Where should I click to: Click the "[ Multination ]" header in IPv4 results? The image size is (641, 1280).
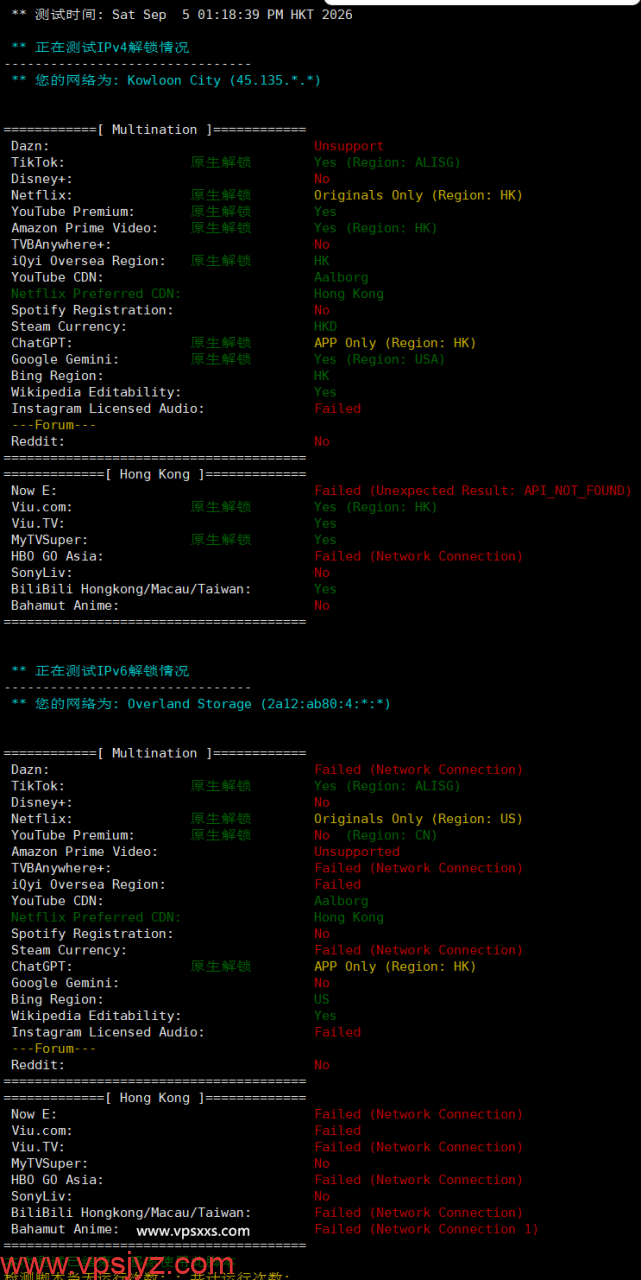tap(155, 130)
